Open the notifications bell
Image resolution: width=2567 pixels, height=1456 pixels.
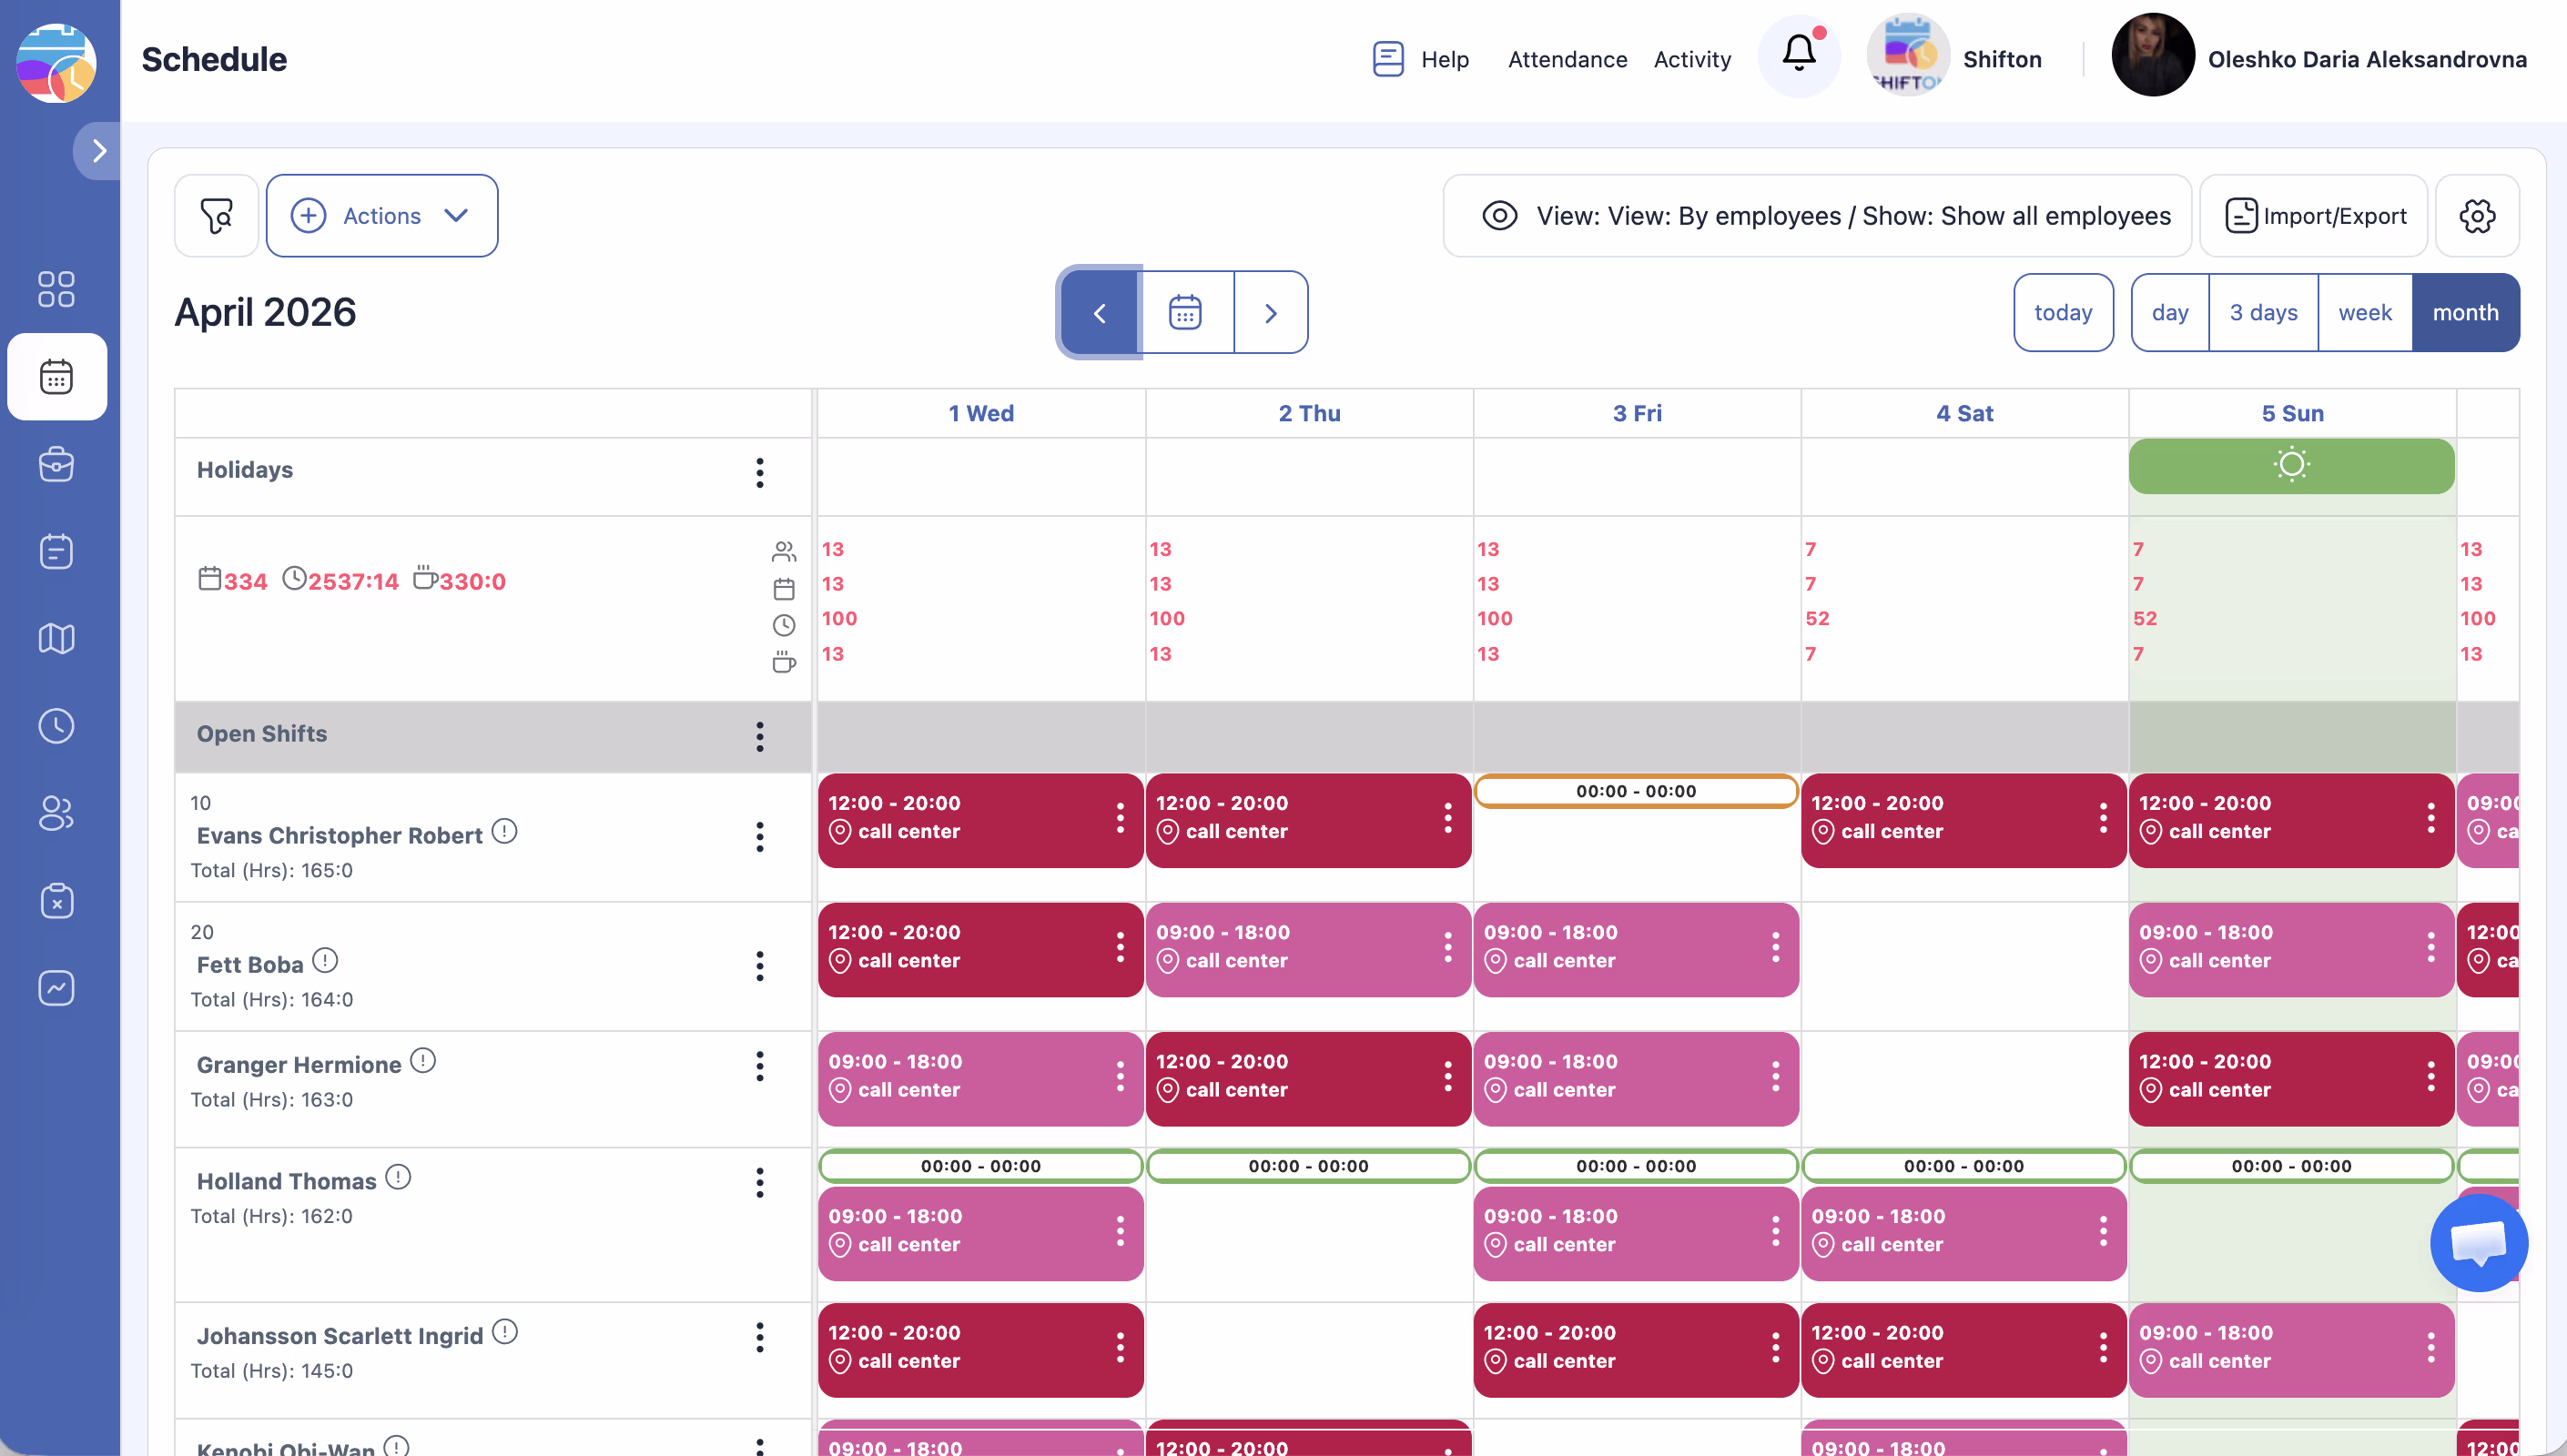(x=1798, y=54)
